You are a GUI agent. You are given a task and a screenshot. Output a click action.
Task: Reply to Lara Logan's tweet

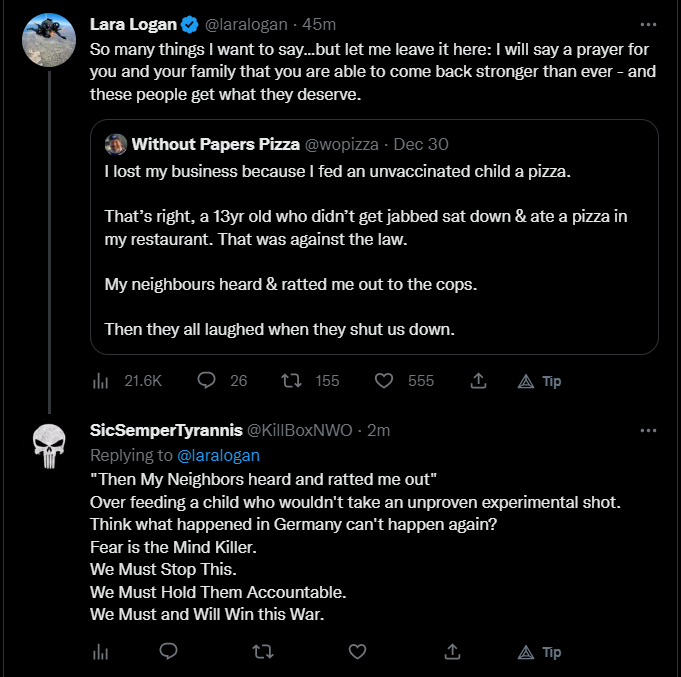(208, 381)
